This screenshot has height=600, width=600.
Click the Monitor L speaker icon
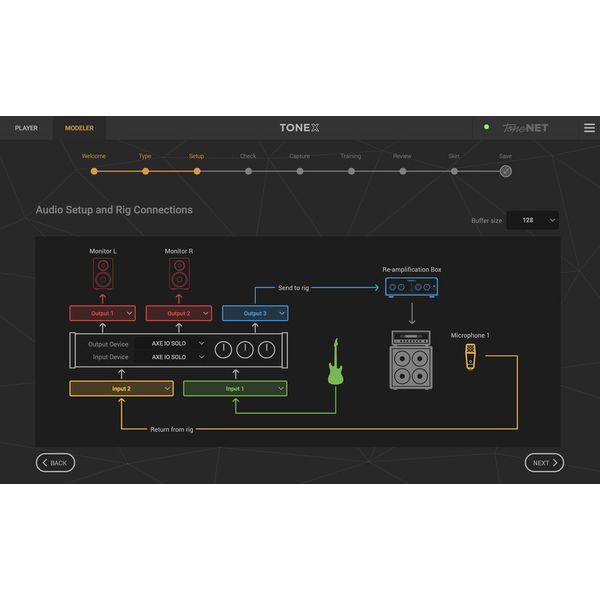[102, 273]
